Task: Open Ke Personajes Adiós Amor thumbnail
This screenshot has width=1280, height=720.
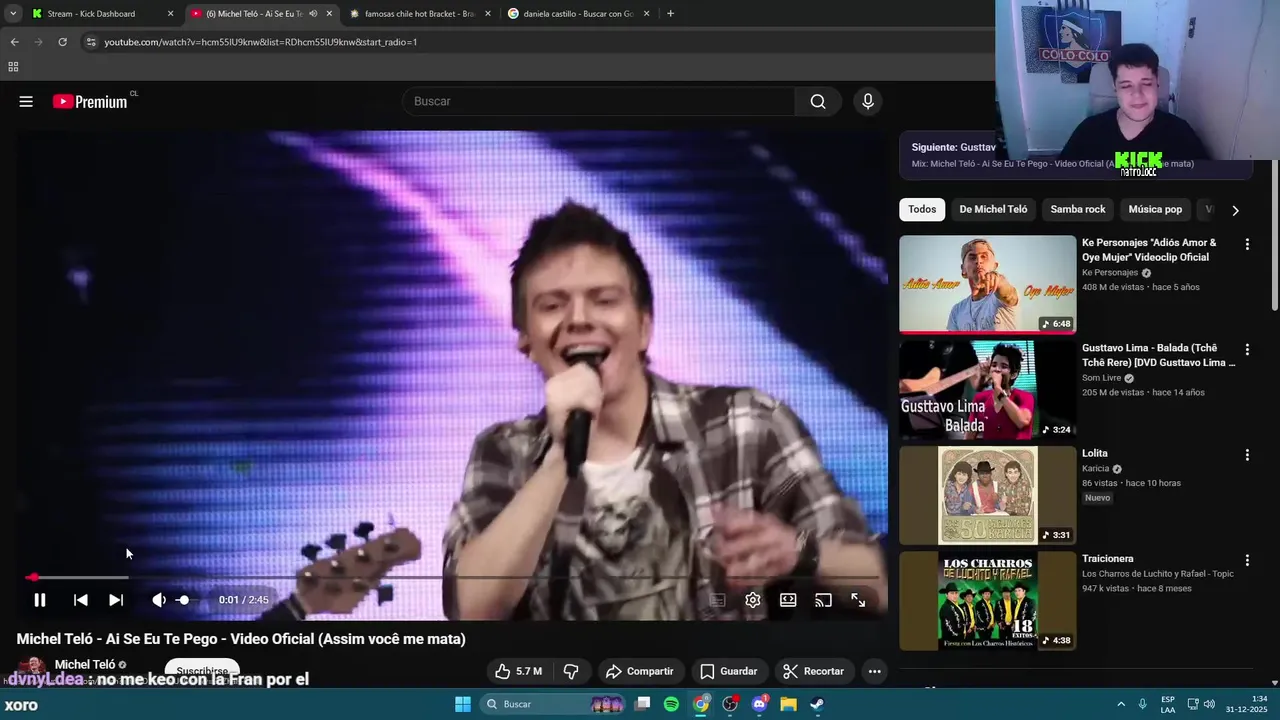Action: click(x=987, y=284)
